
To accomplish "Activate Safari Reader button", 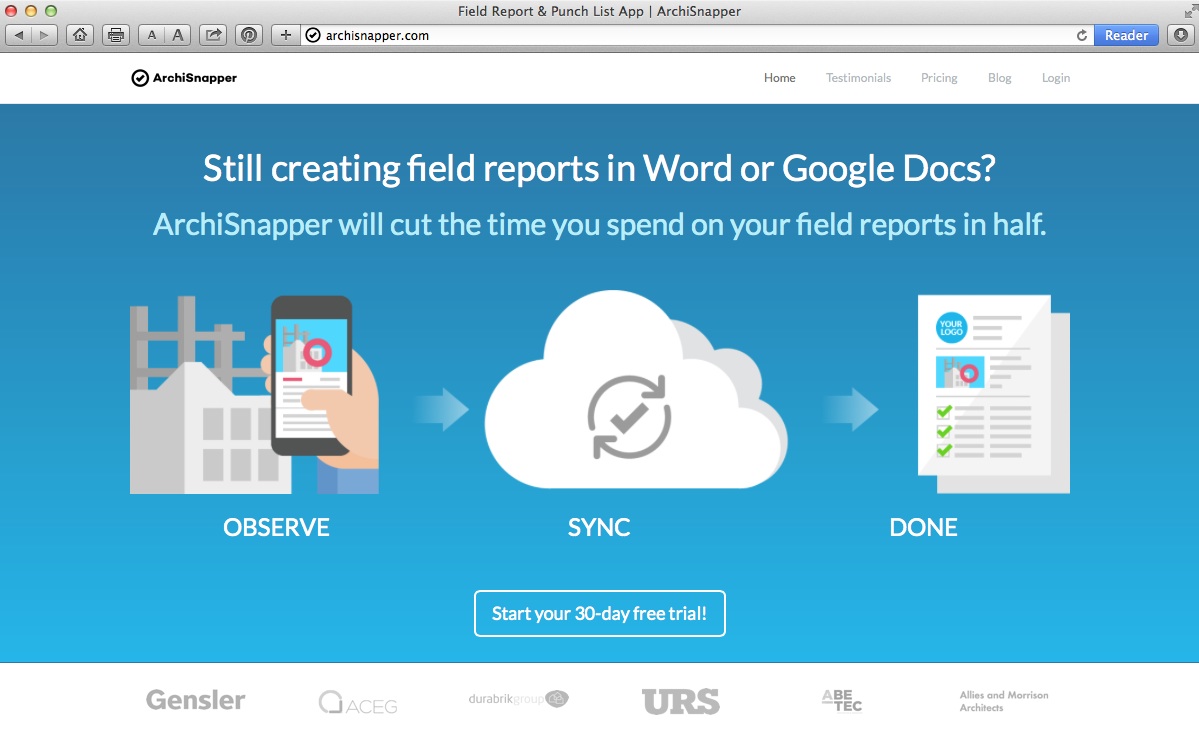I will [1126, 35].
